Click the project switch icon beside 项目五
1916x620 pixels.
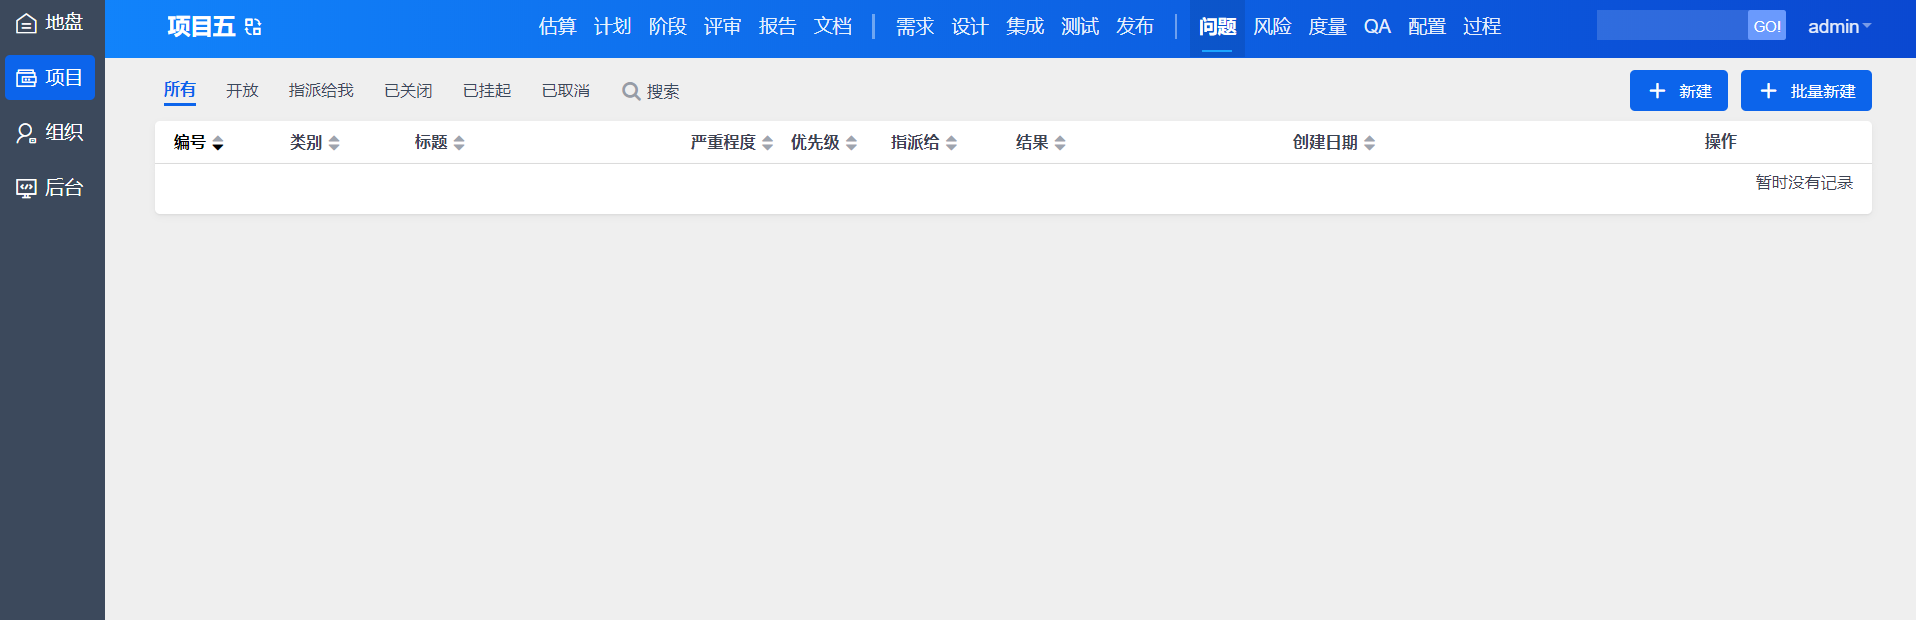tap(253, 27)
